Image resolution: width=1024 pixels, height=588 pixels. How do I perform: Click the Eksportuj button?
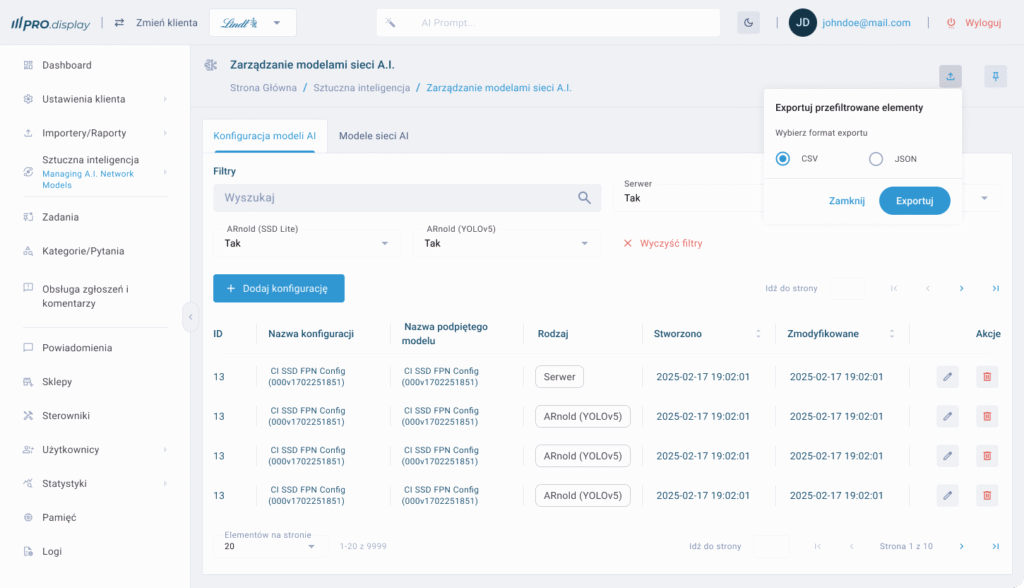pyautogui.click(x=914, y=201)
